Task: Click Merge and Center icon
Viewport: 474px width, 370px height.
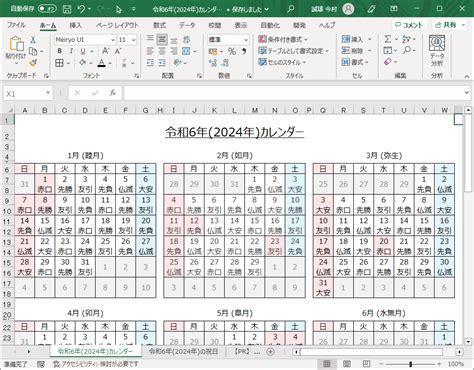Action: (186, 51)
